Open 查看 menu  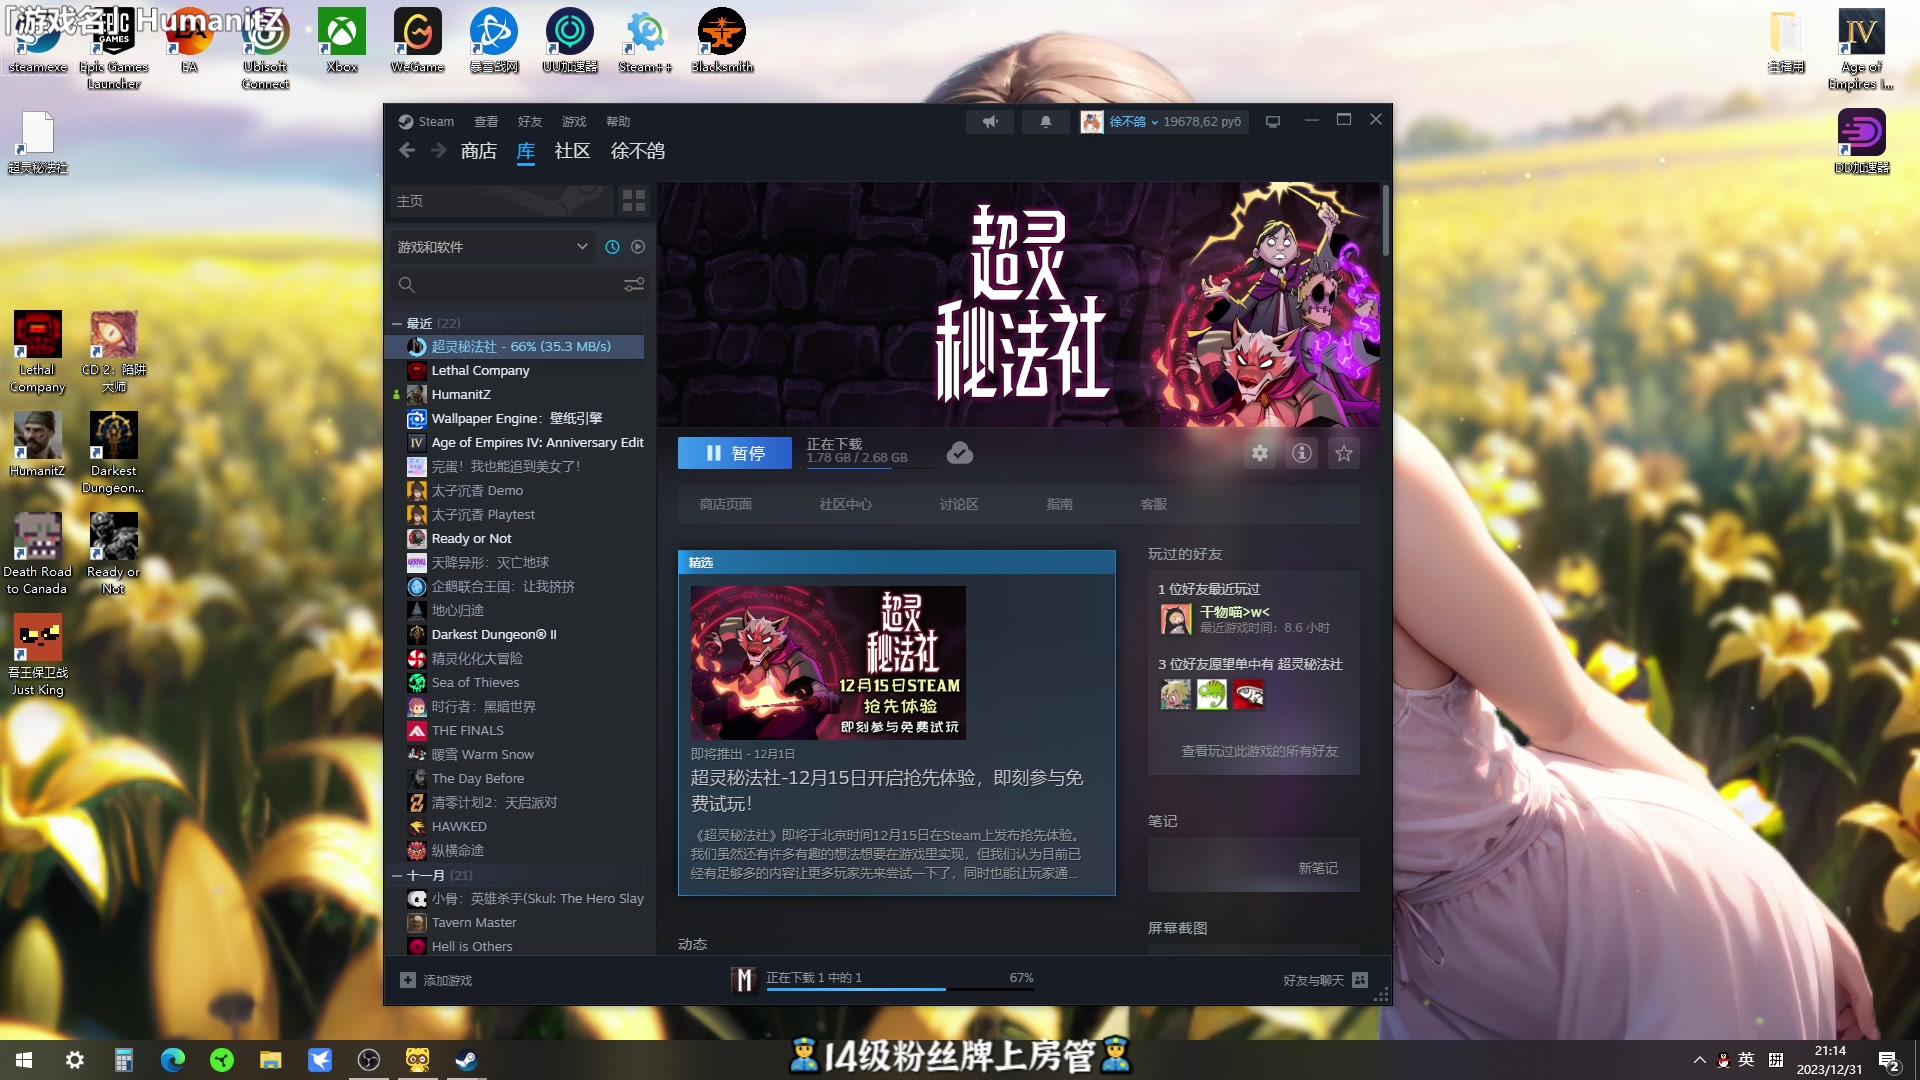tap(486, 122)
